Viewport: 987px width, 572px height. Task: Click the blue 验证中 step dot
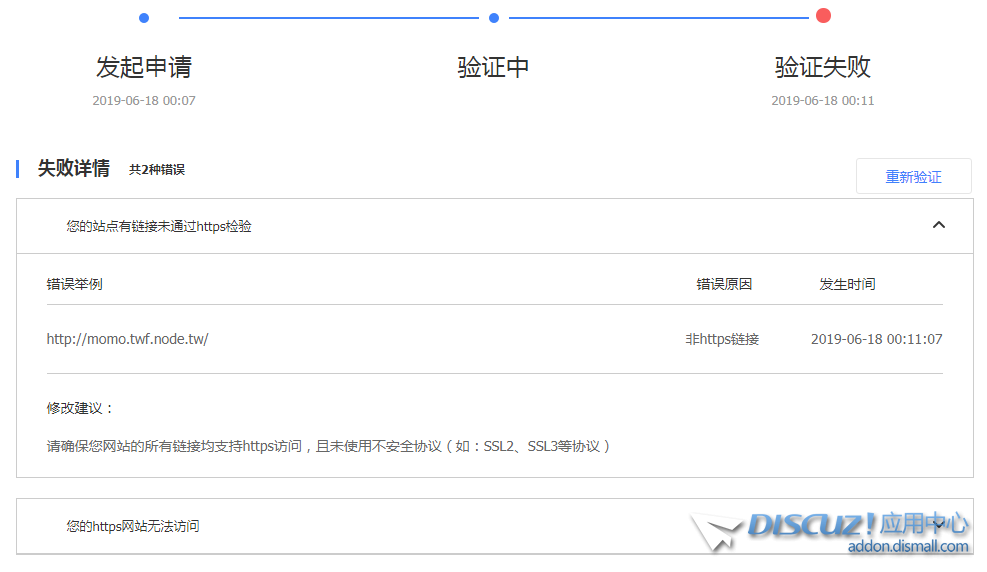[493, 18]
